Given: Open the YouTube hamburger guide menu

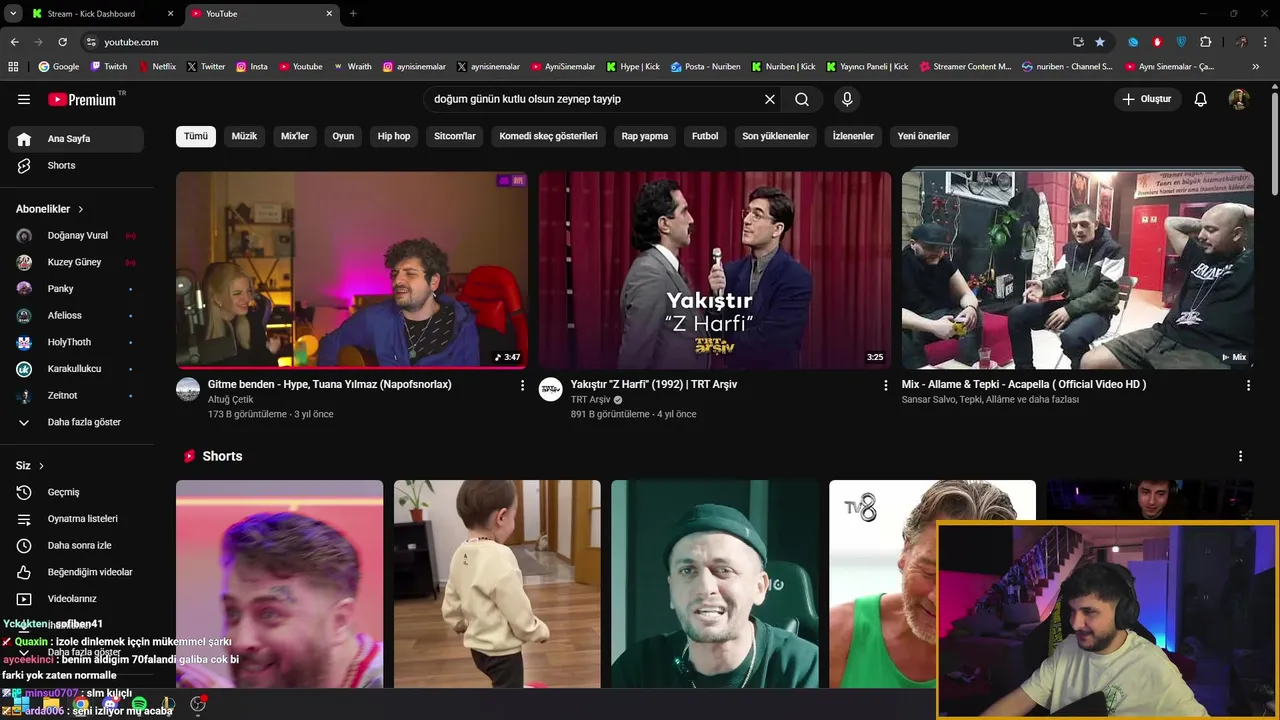Looking at the screenshot, I should [24, 99].
